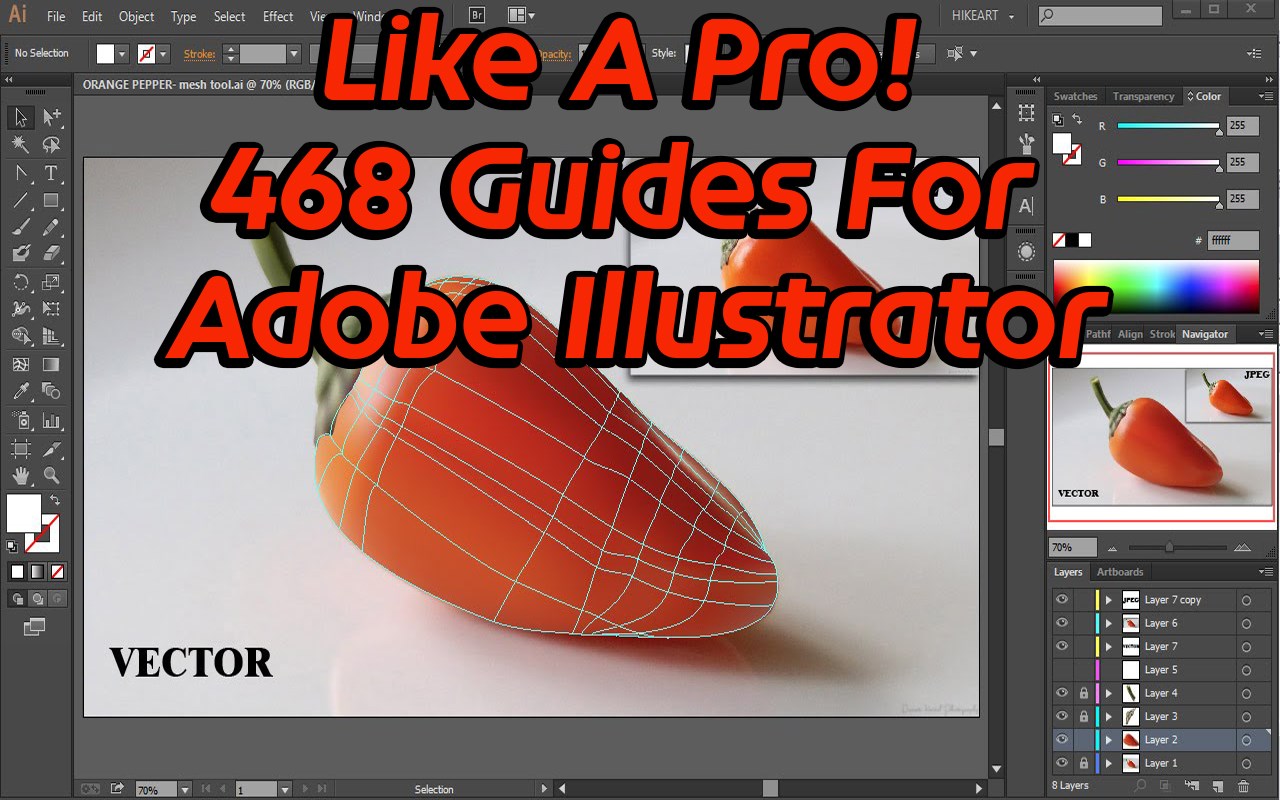Select the Perspective Grid tool
Viewport: 1280px width, 800px height.
(x=51, y=336)
